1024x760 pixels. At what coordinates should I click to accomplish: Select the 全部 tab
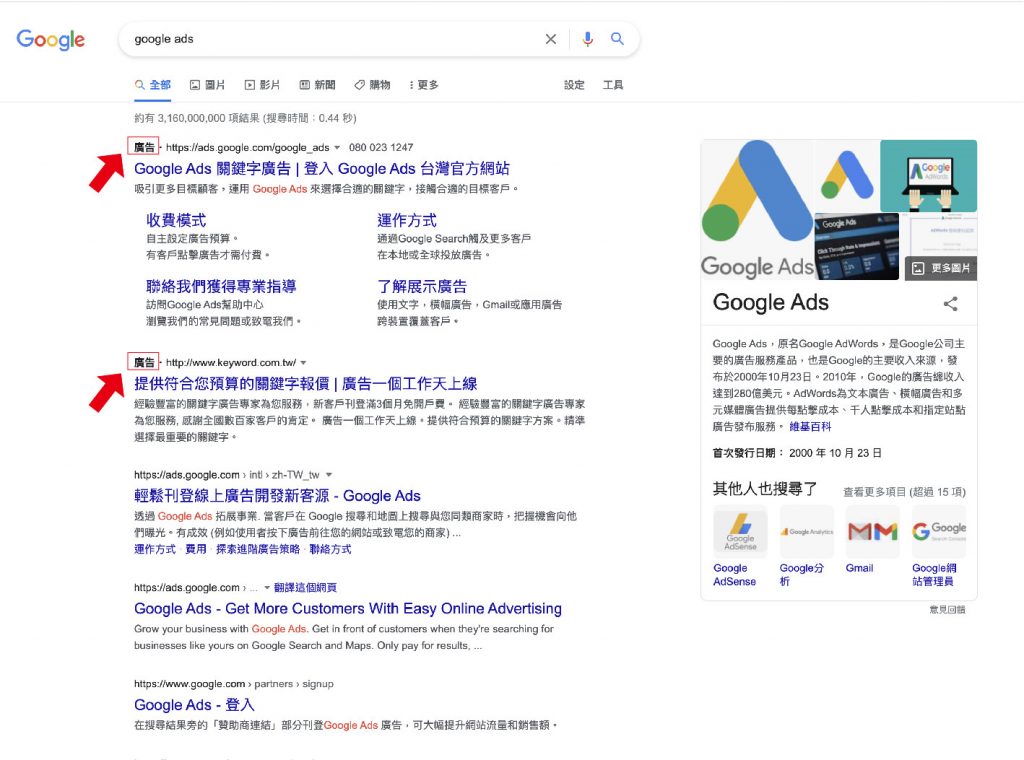click(x=153, y=85)
